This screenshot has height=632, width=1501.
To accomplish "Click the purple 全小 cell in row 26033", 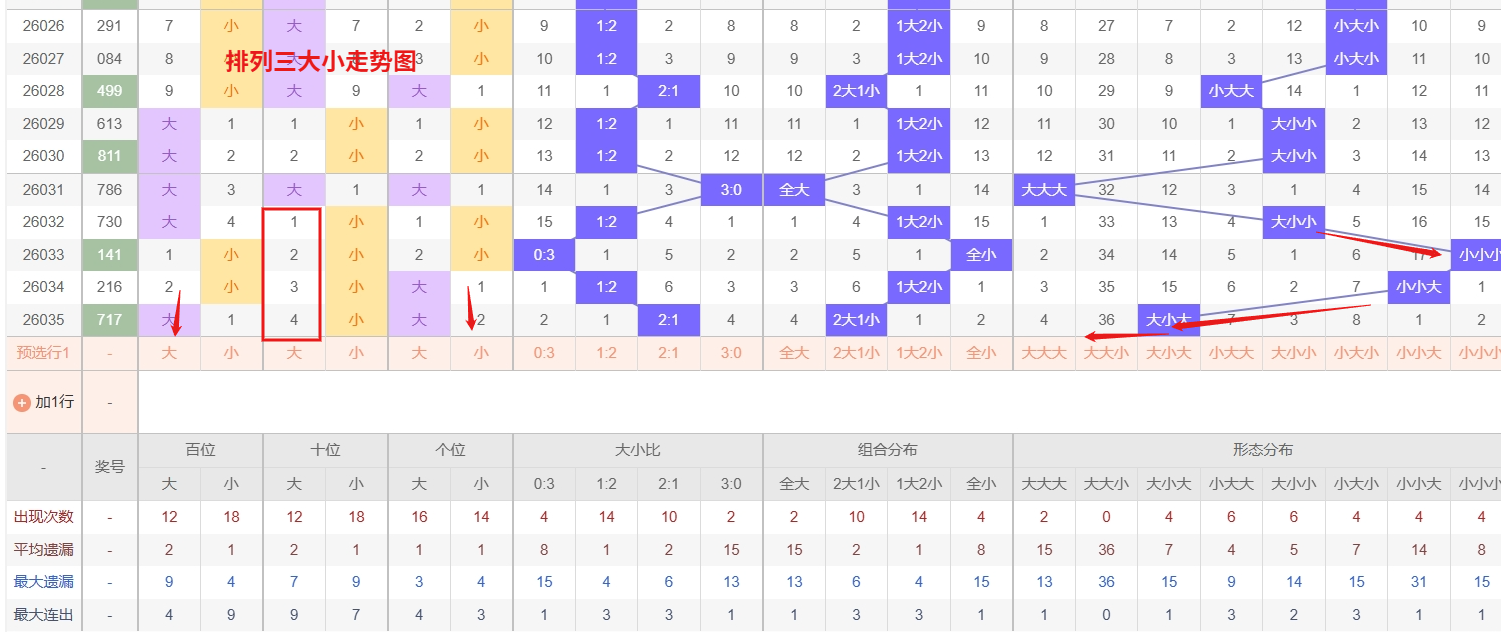I will [981, 255].
